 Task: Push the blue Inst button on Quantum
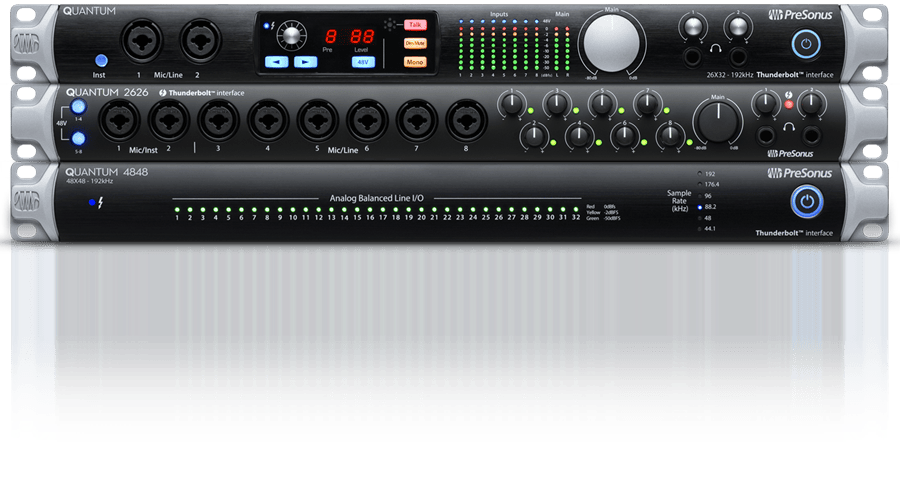coord(101,60)
